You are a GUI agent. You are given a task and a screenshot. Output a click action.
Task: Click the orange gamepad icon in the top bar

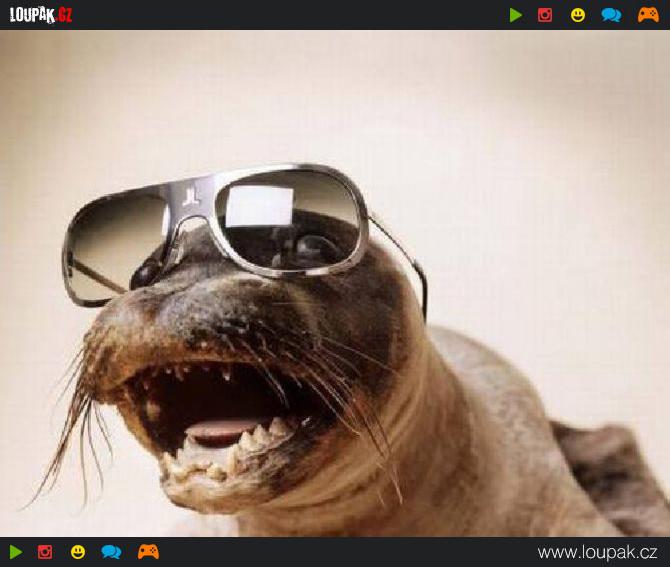pyautogui.click(x=648, y=15)
